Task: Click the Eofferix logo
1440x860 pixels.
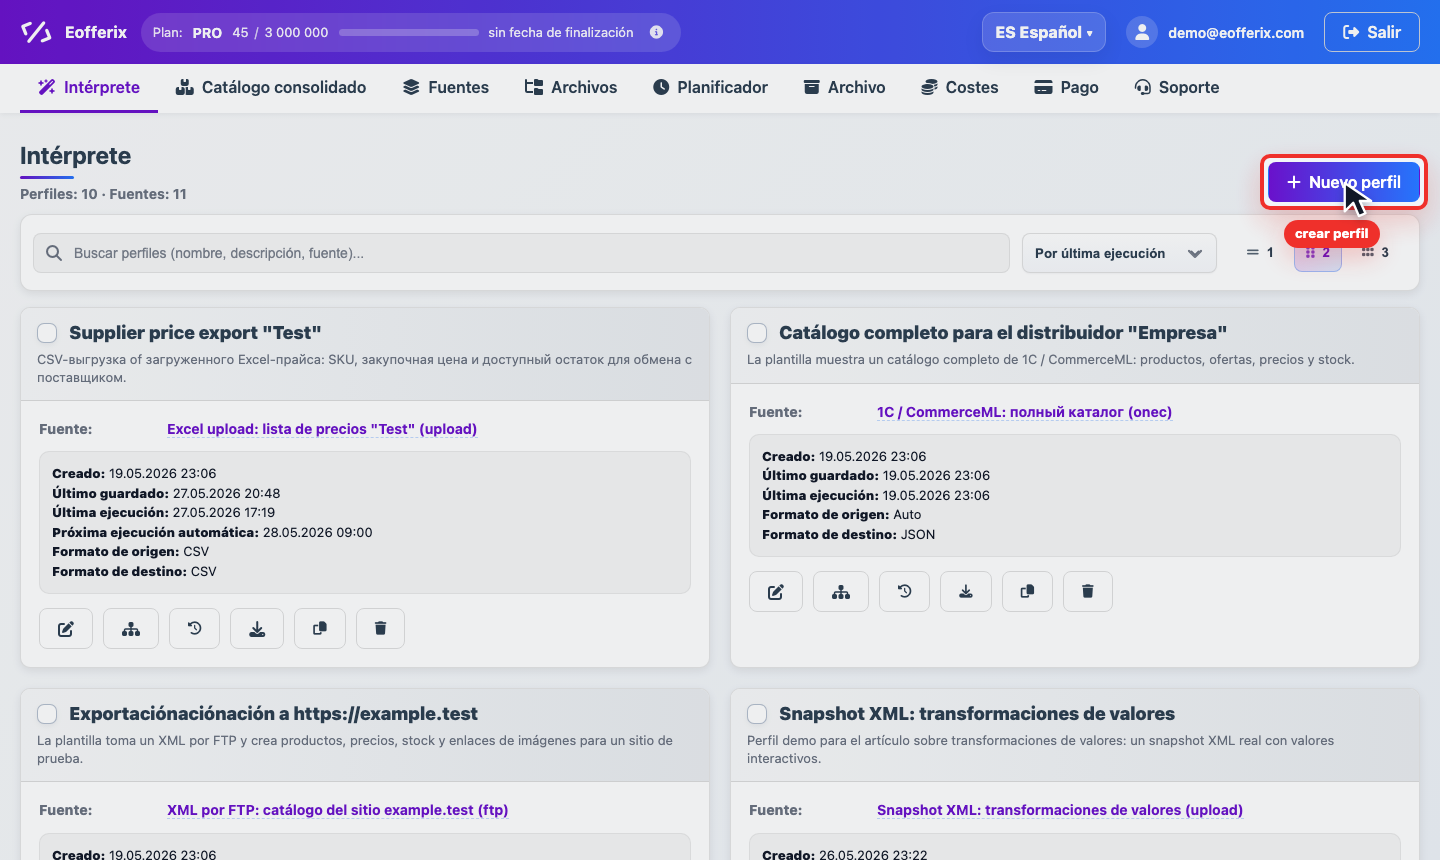Action: [x=74, y=32]
